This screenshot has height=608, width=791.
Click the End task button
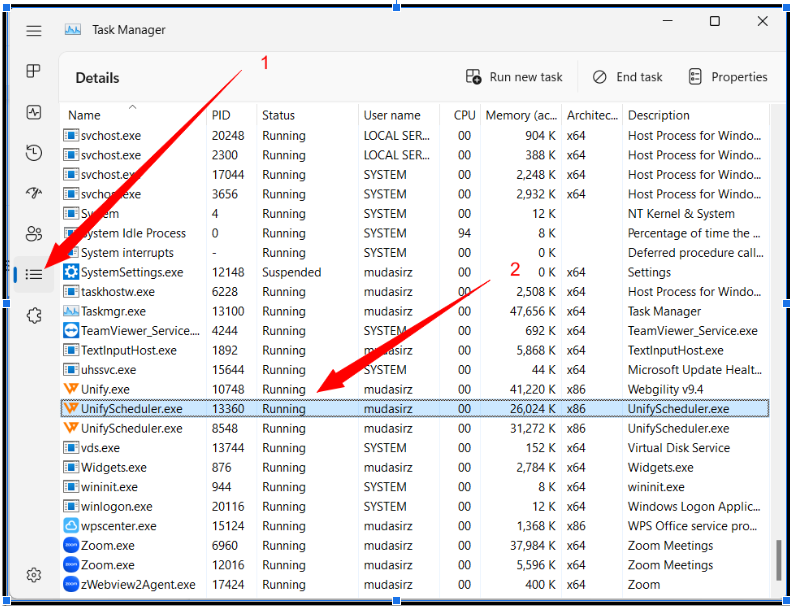point(627,77)
